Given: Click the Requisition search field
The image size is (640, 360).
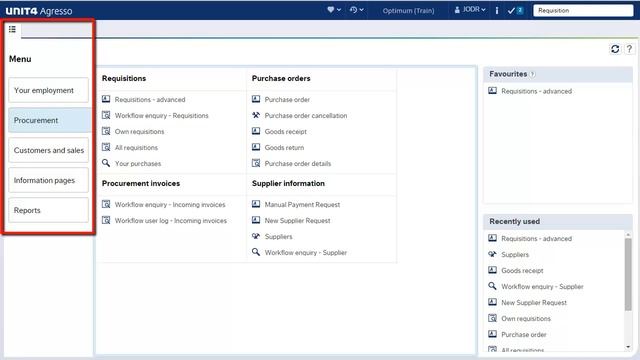Looking at the screenshot, I should pyautogui.click(x=583, y=11).
